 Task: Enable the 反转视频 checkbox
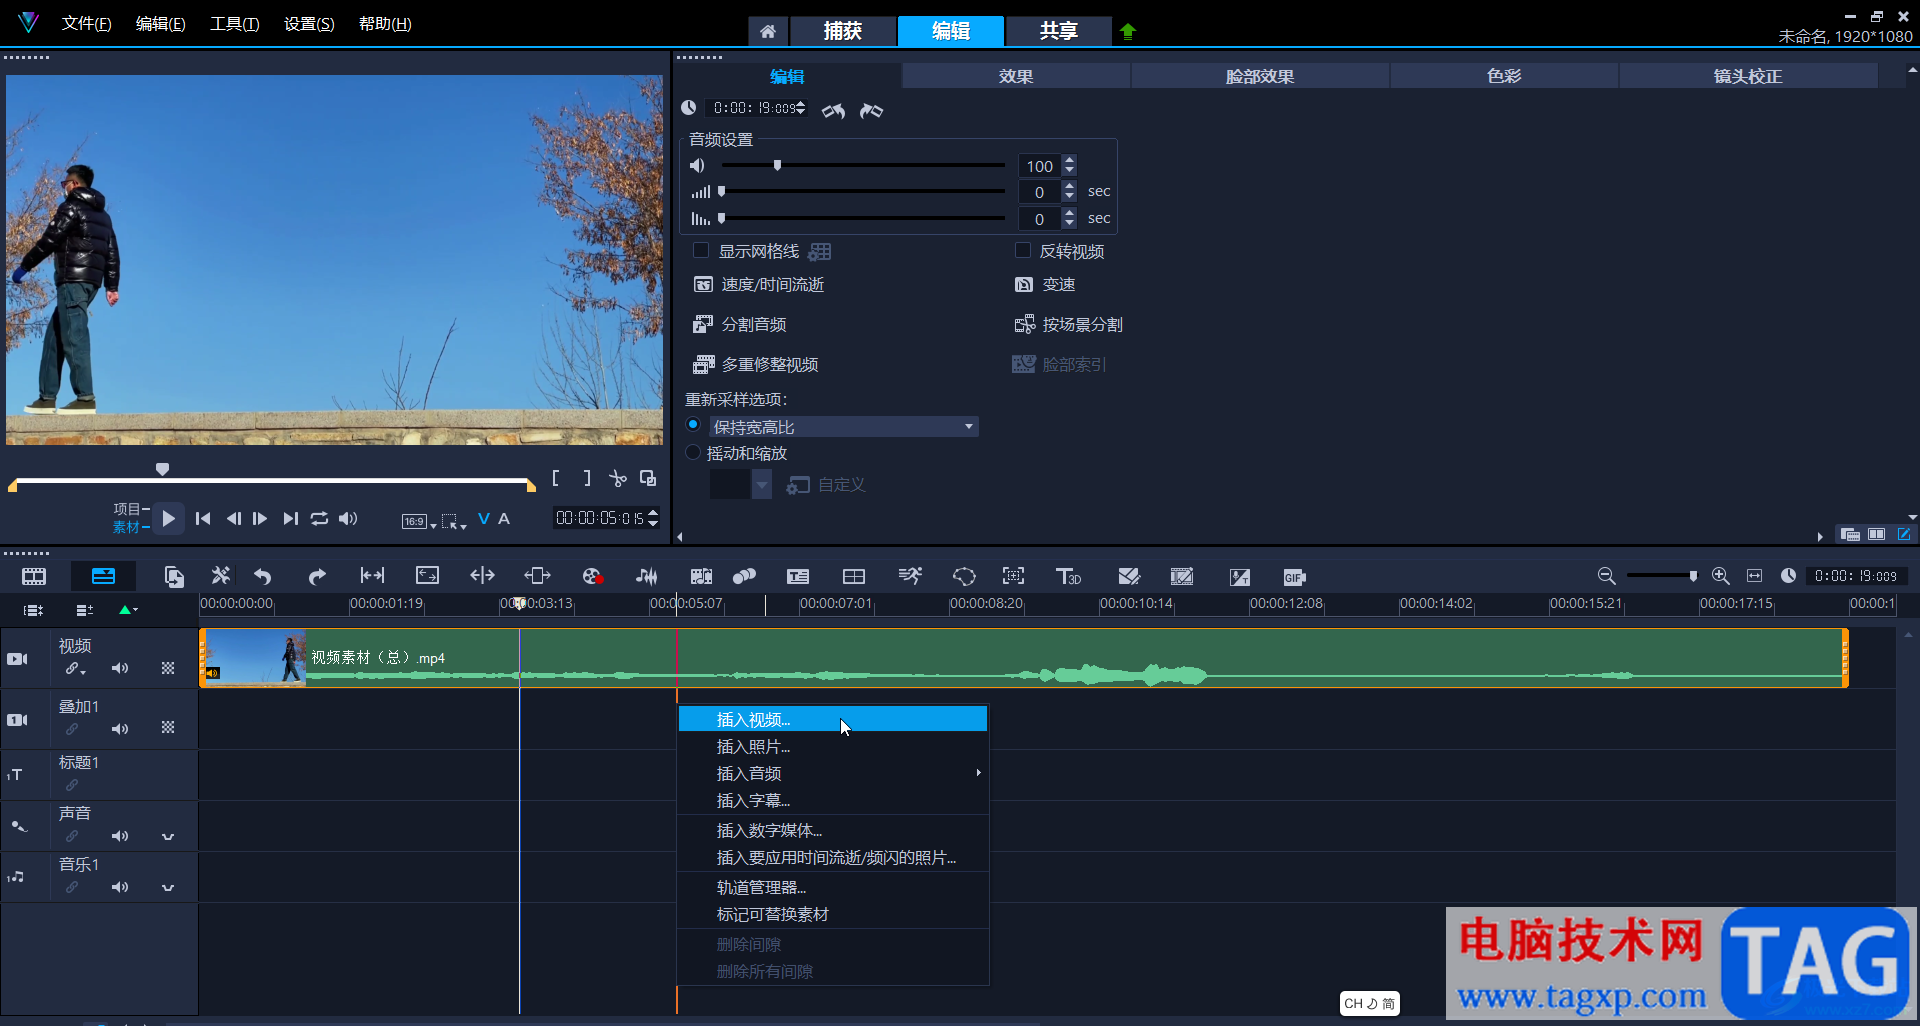1023,250
